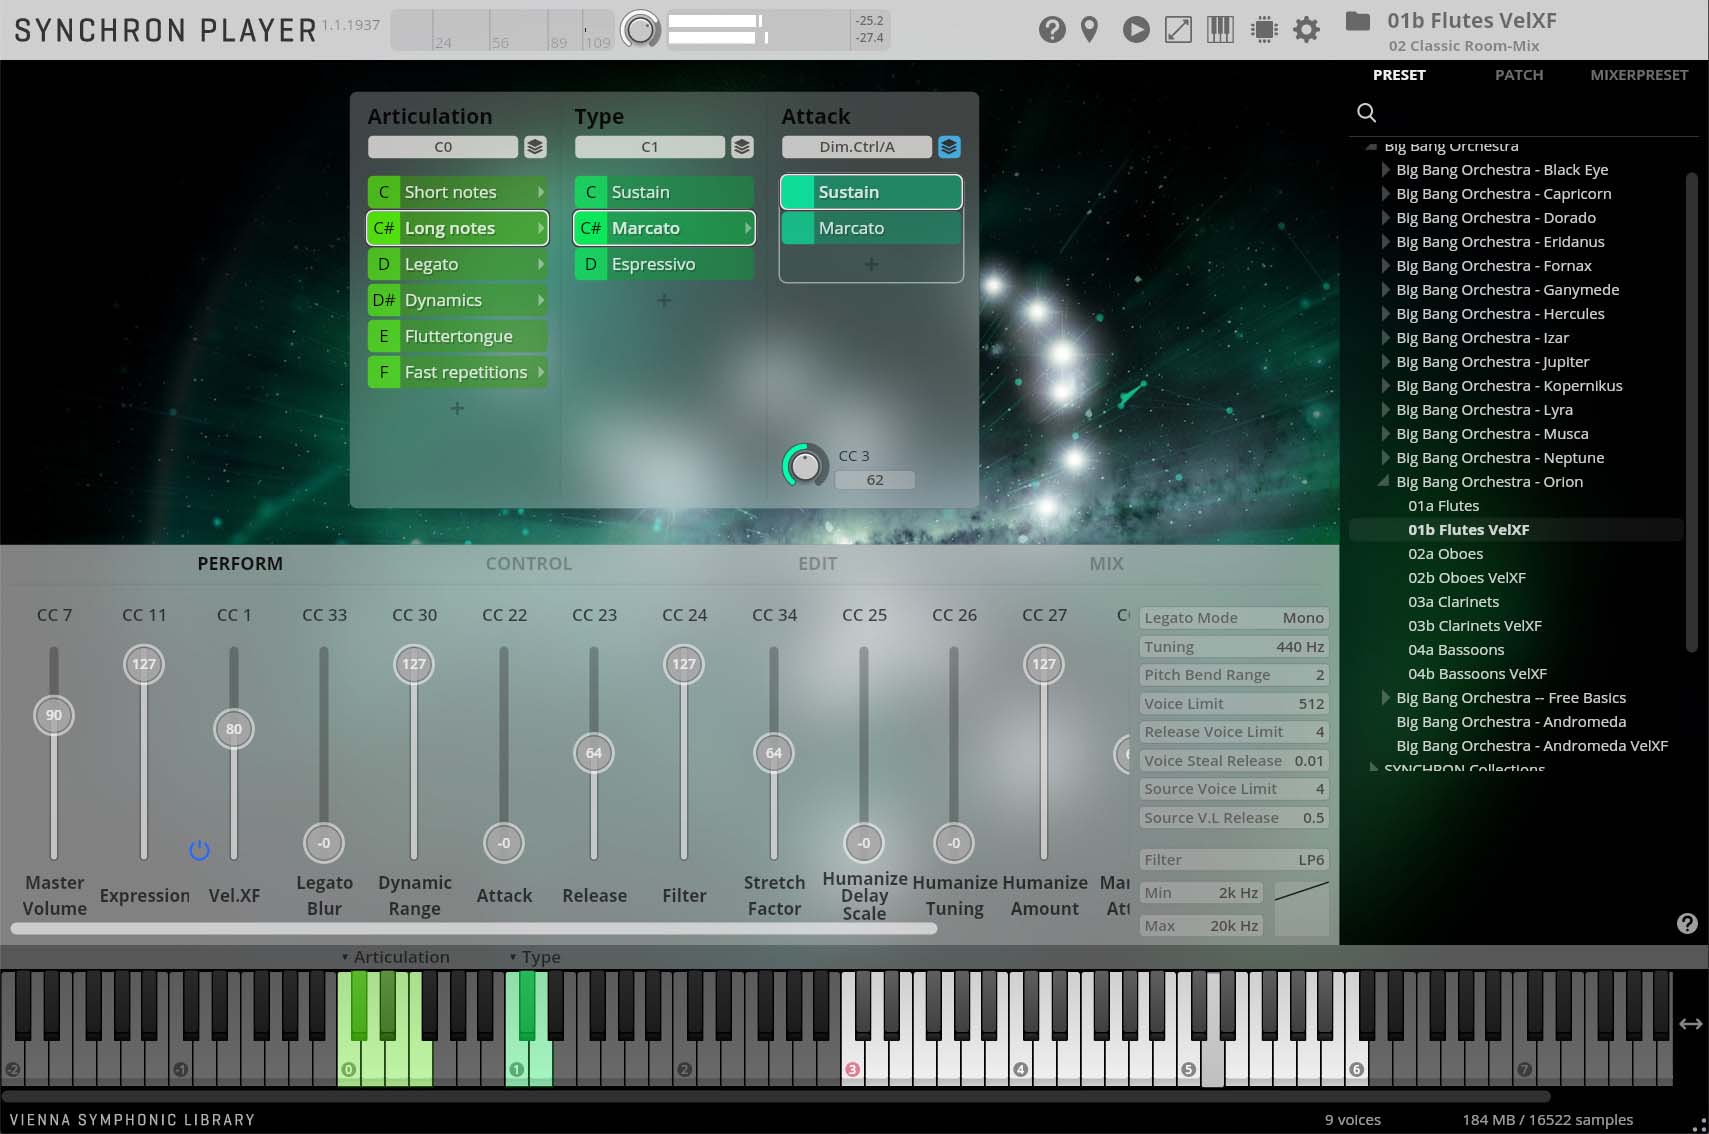Click the help icon at bottom of preset browser
The width and height of the screenshot is (1709, 1134).
(1687, 923)
